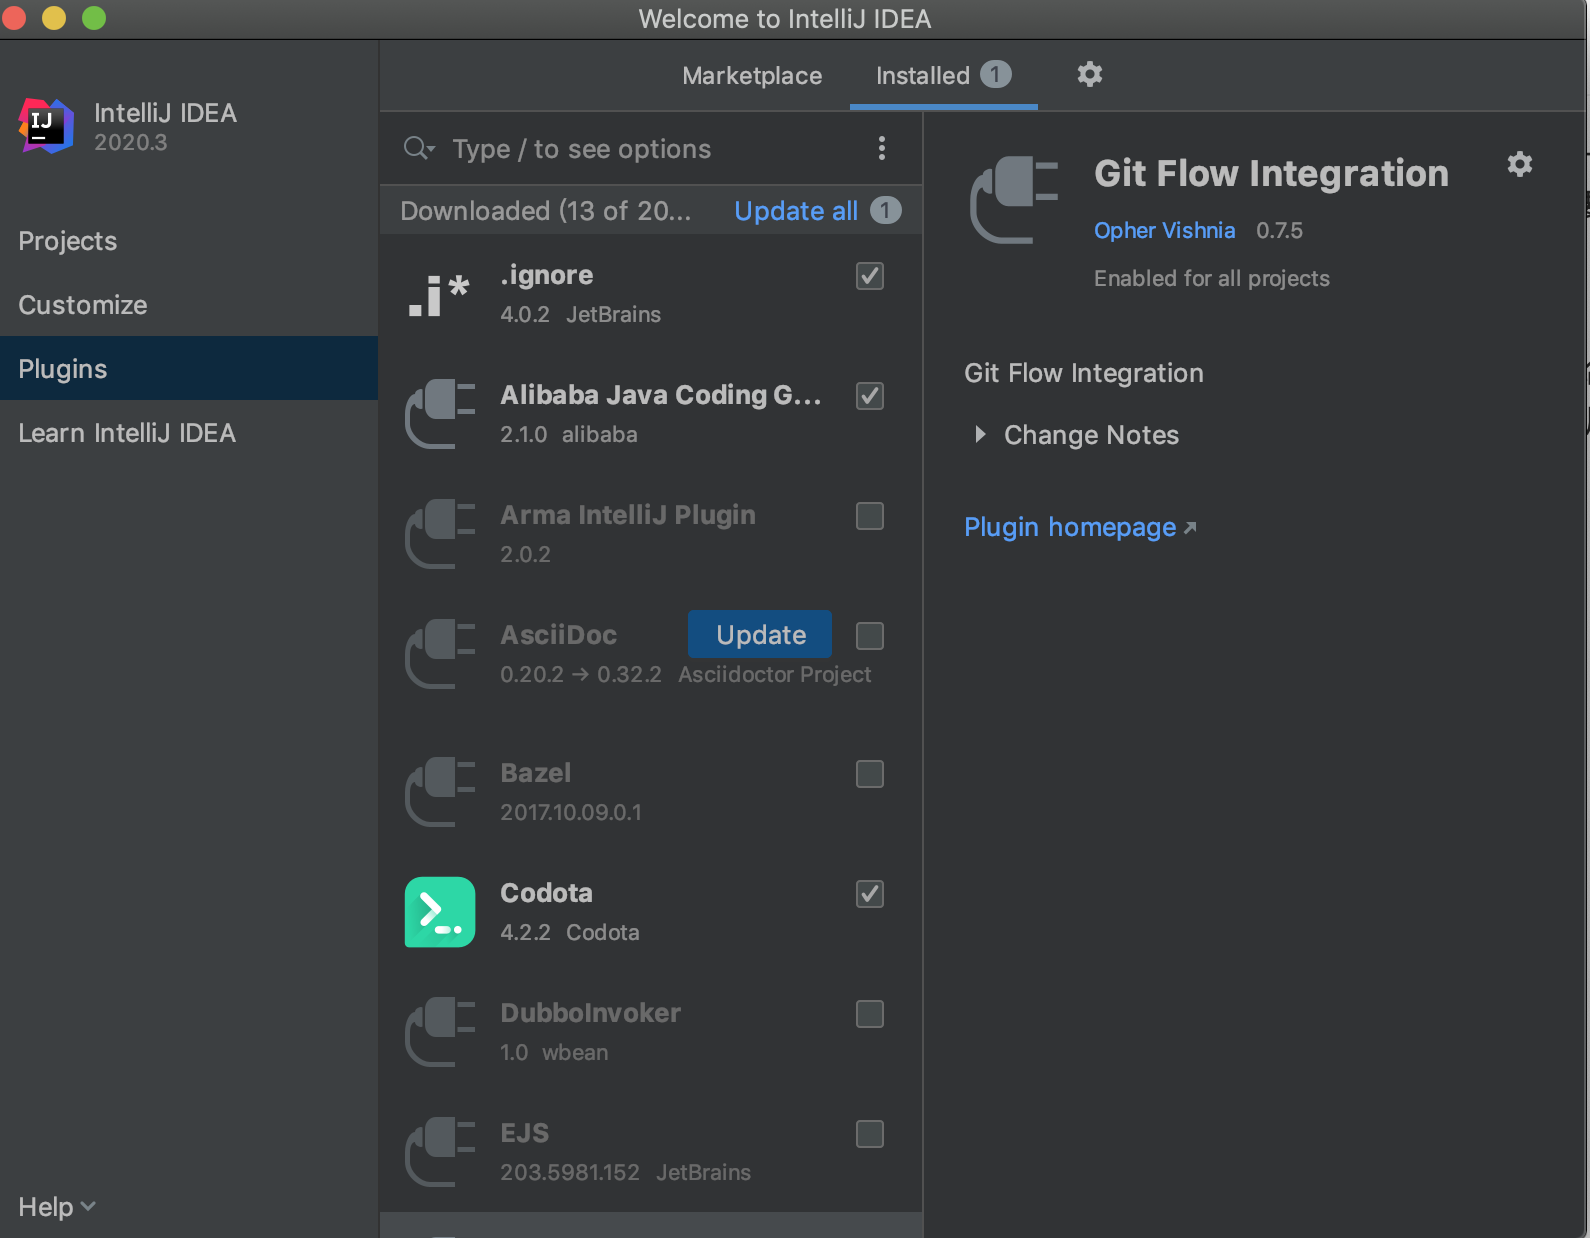Screen dimensions: 1590x1238
Task: Open Opher Vishnia vendor link
Action: (x=1164, y=230)
